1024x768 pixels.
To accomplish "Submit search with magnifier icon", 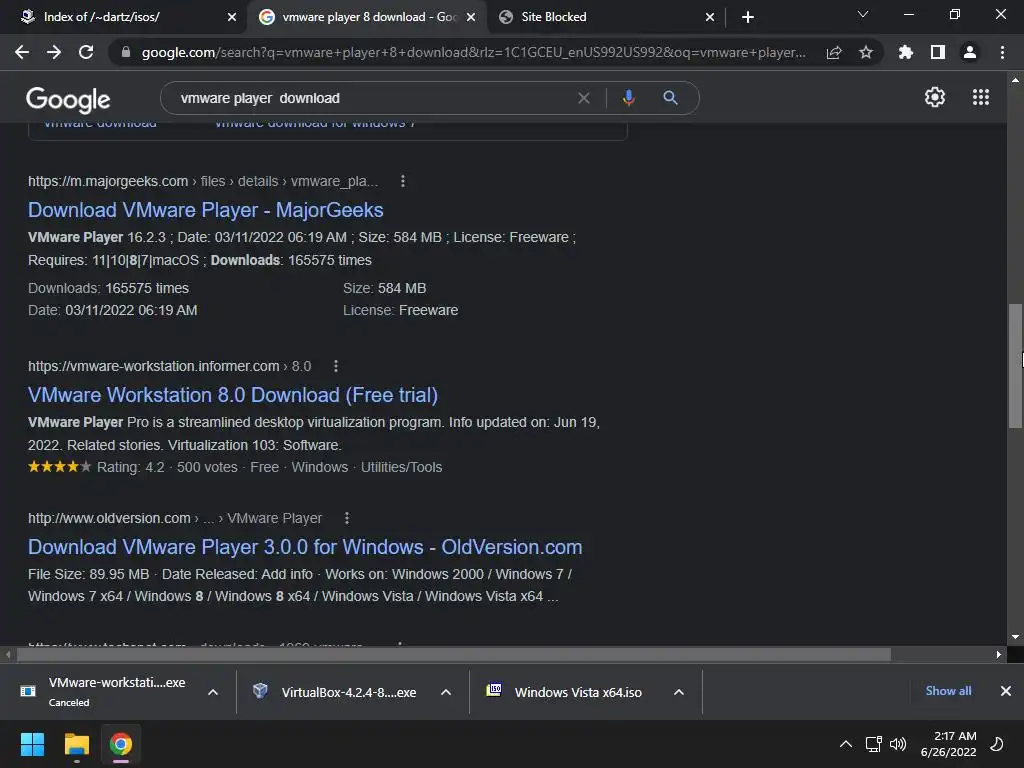I will pyautogui.click(x=670, y=98).
